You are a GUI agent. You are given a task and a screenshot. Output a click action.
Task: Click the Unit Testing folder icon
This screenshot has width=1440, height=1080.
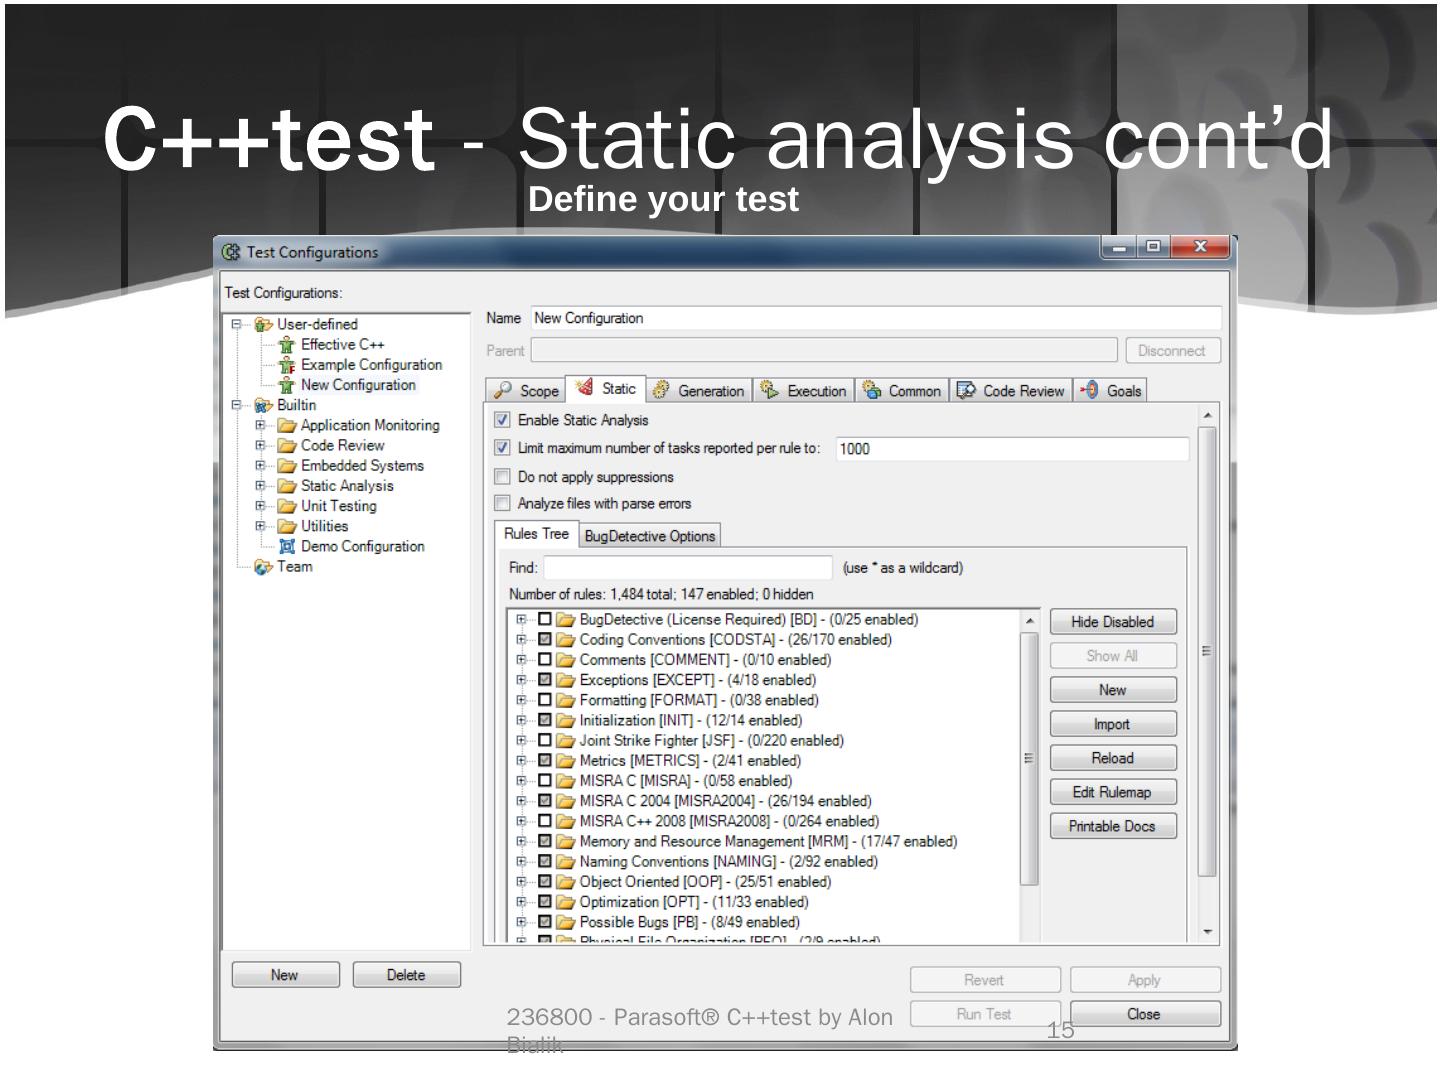coord(287,506)
